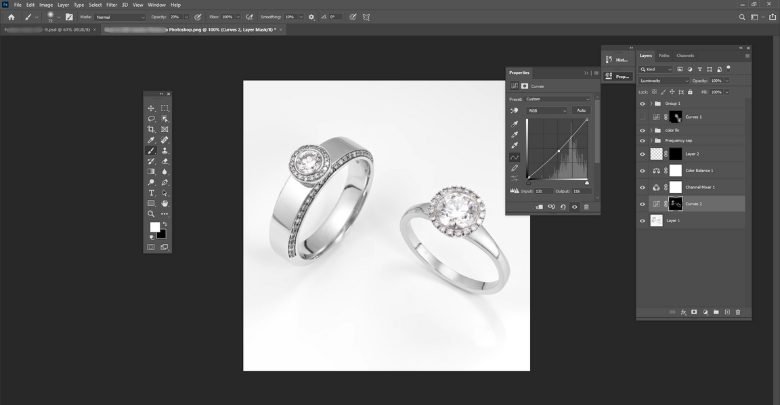Open the Edit Toolbar three-dots menu
Screen dimensions: 780x405
(x=165, y=214)
